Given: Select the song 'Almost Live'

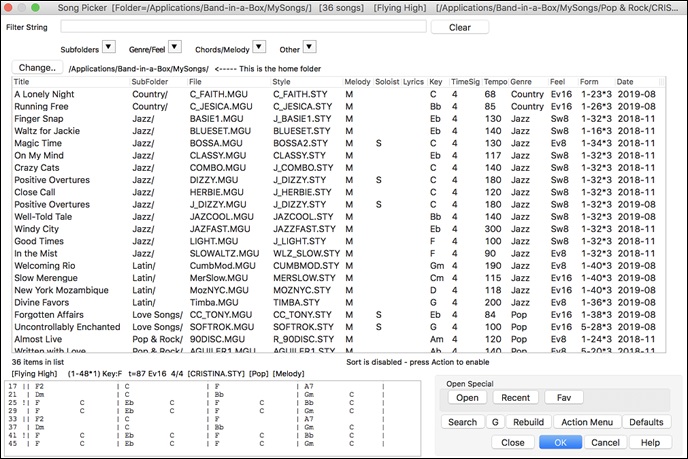Looking at the screenshot, I should (x=338, y=340).
